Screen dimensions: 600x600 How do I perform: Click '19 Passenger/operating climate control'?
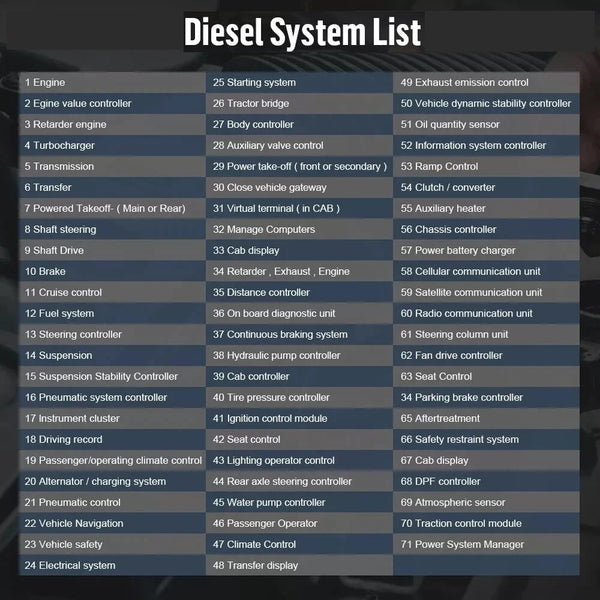click(112, 461)
